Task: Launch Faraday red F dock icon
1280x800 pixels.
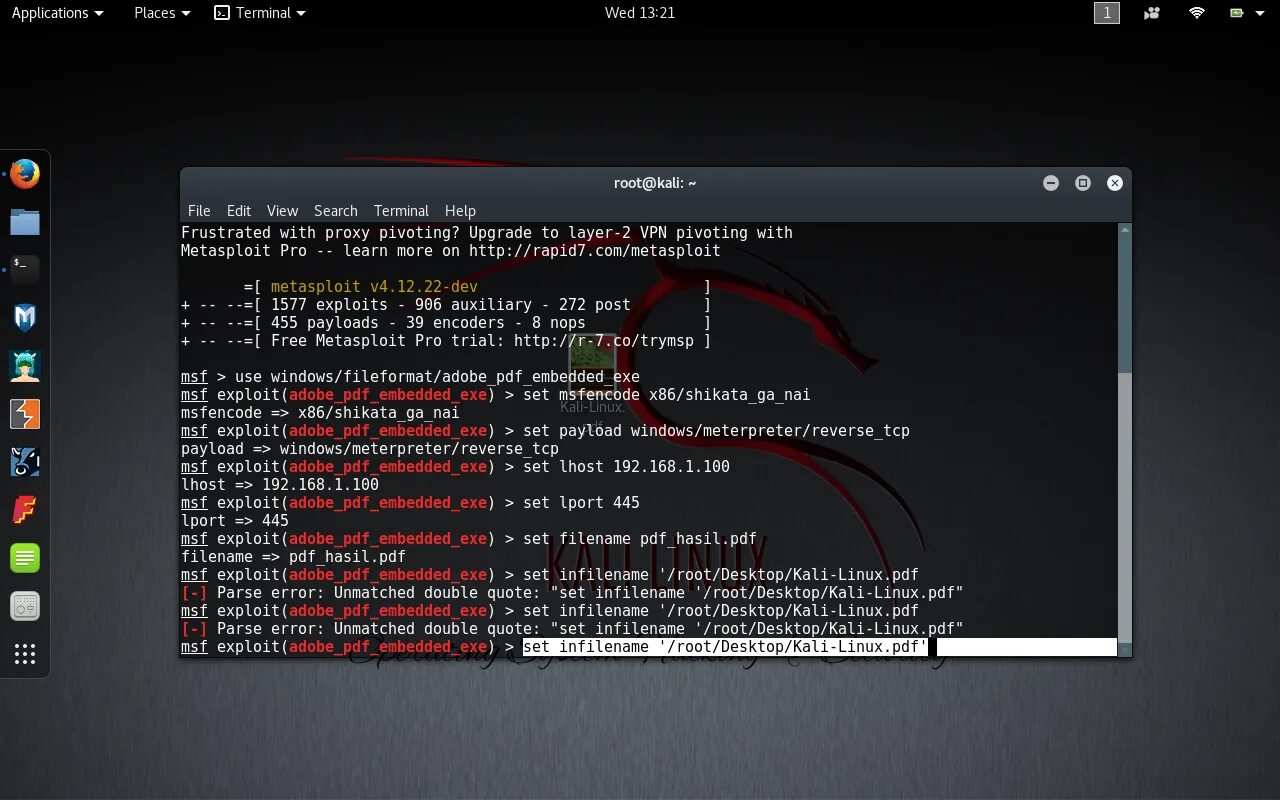Action: tap(25, 510)
